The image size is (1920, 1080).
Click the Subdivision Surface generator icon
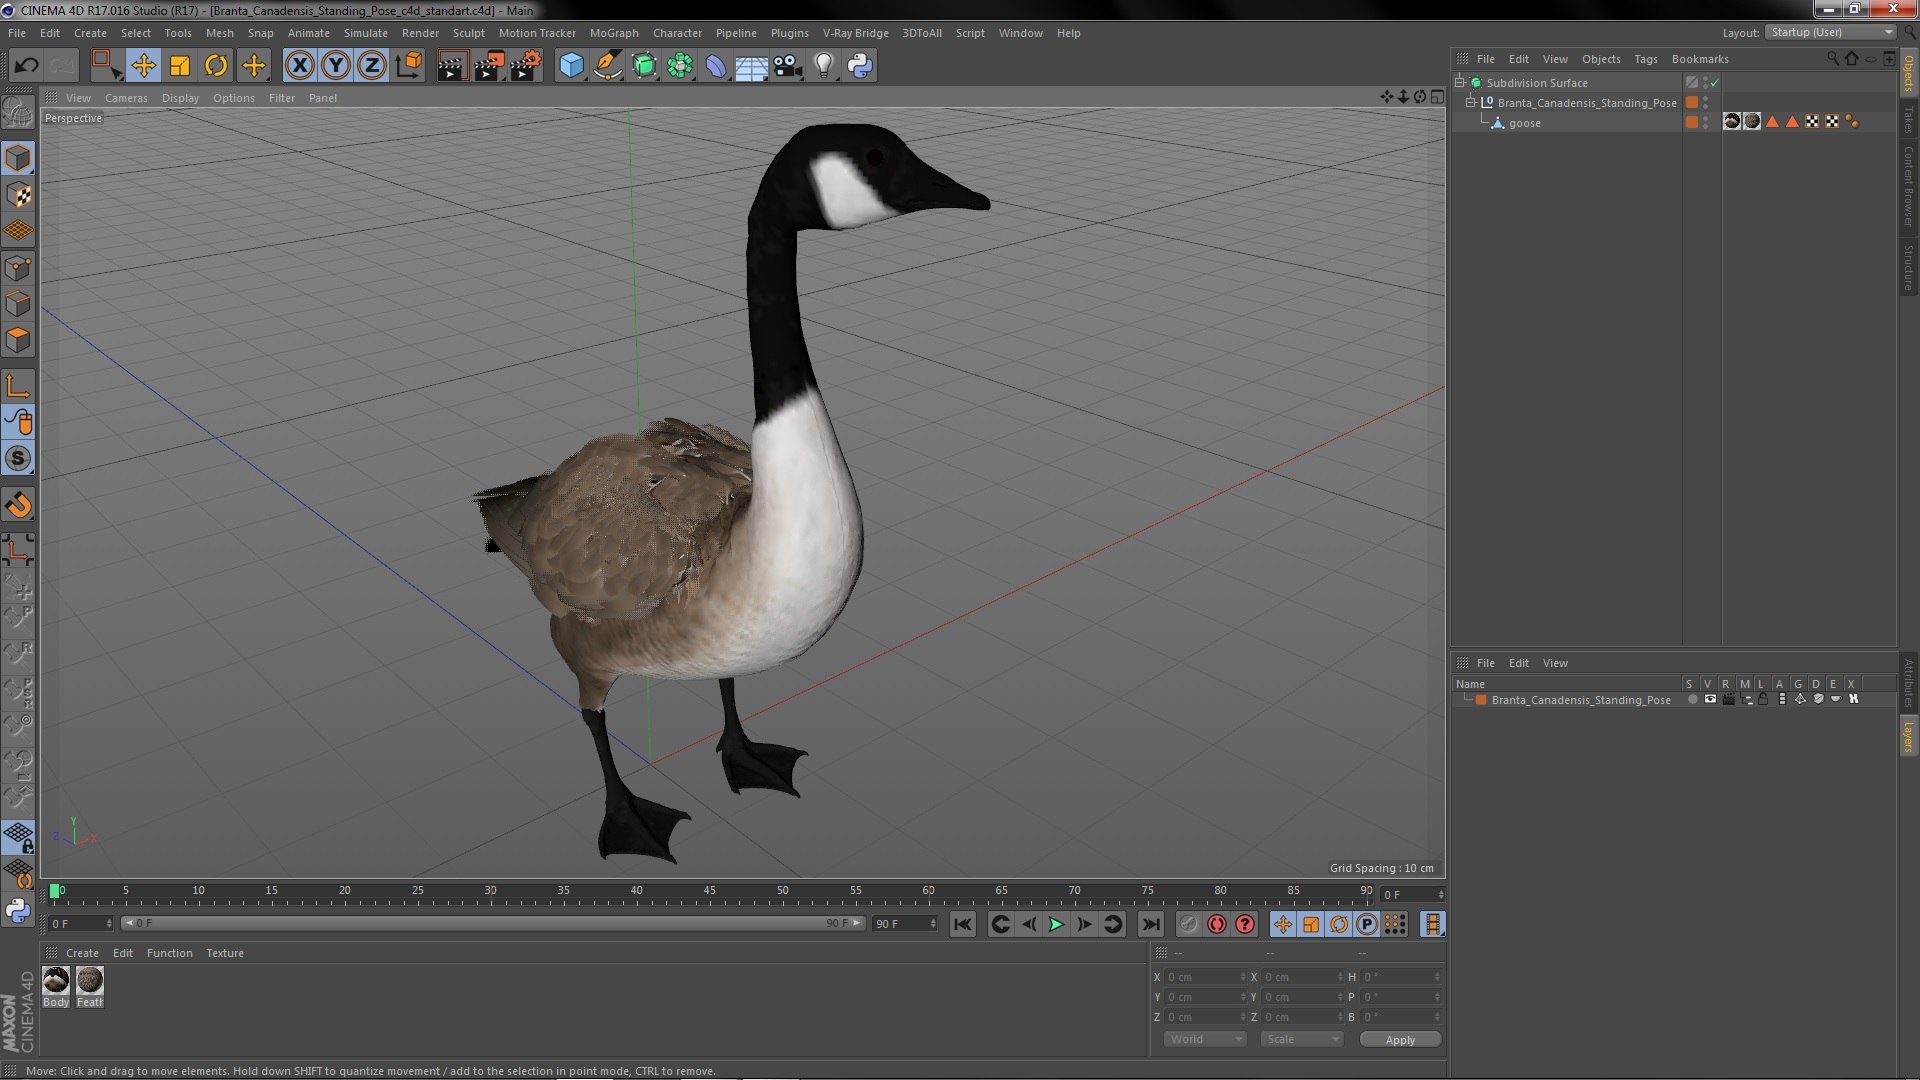pos(644,66)
